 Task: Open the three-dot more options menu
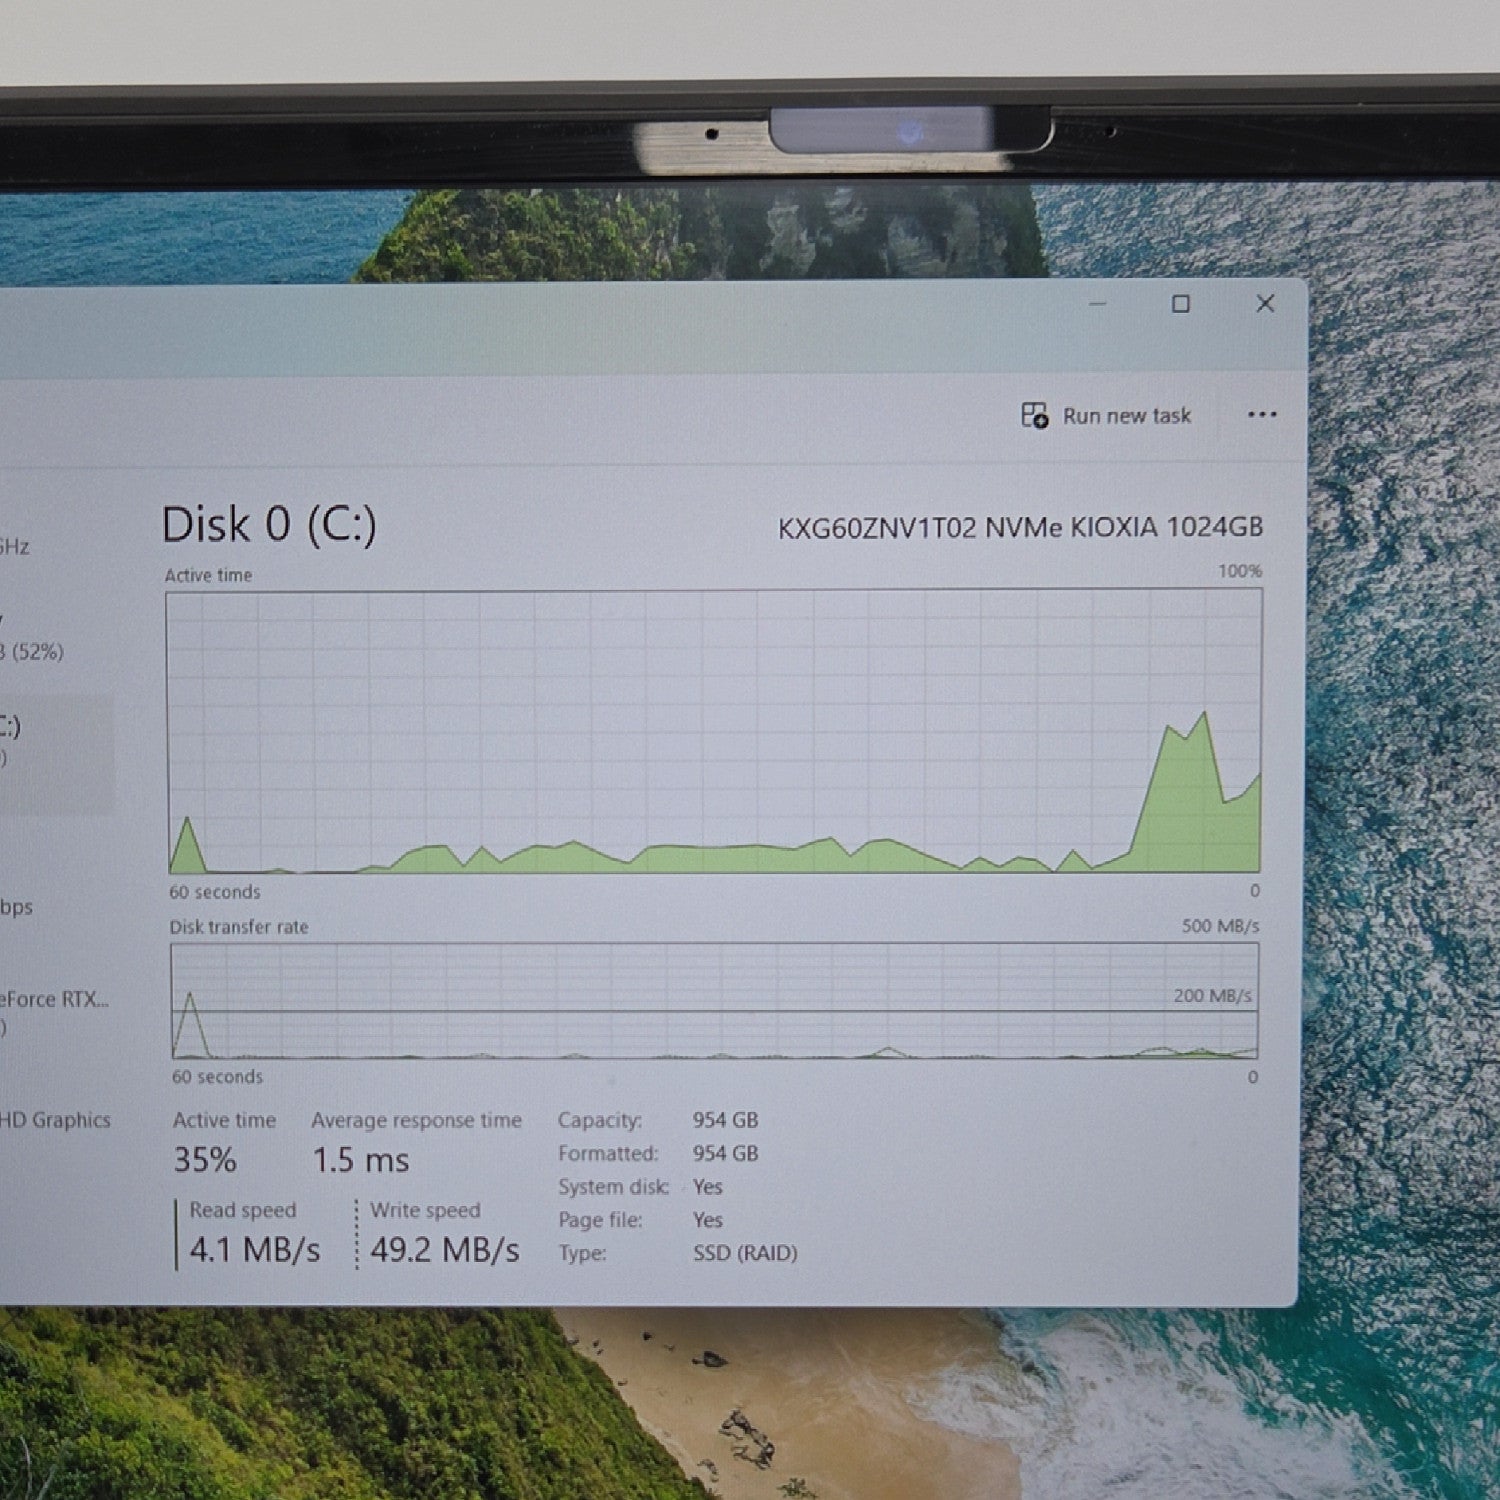pyautogui.click(x=1262, y=414)
